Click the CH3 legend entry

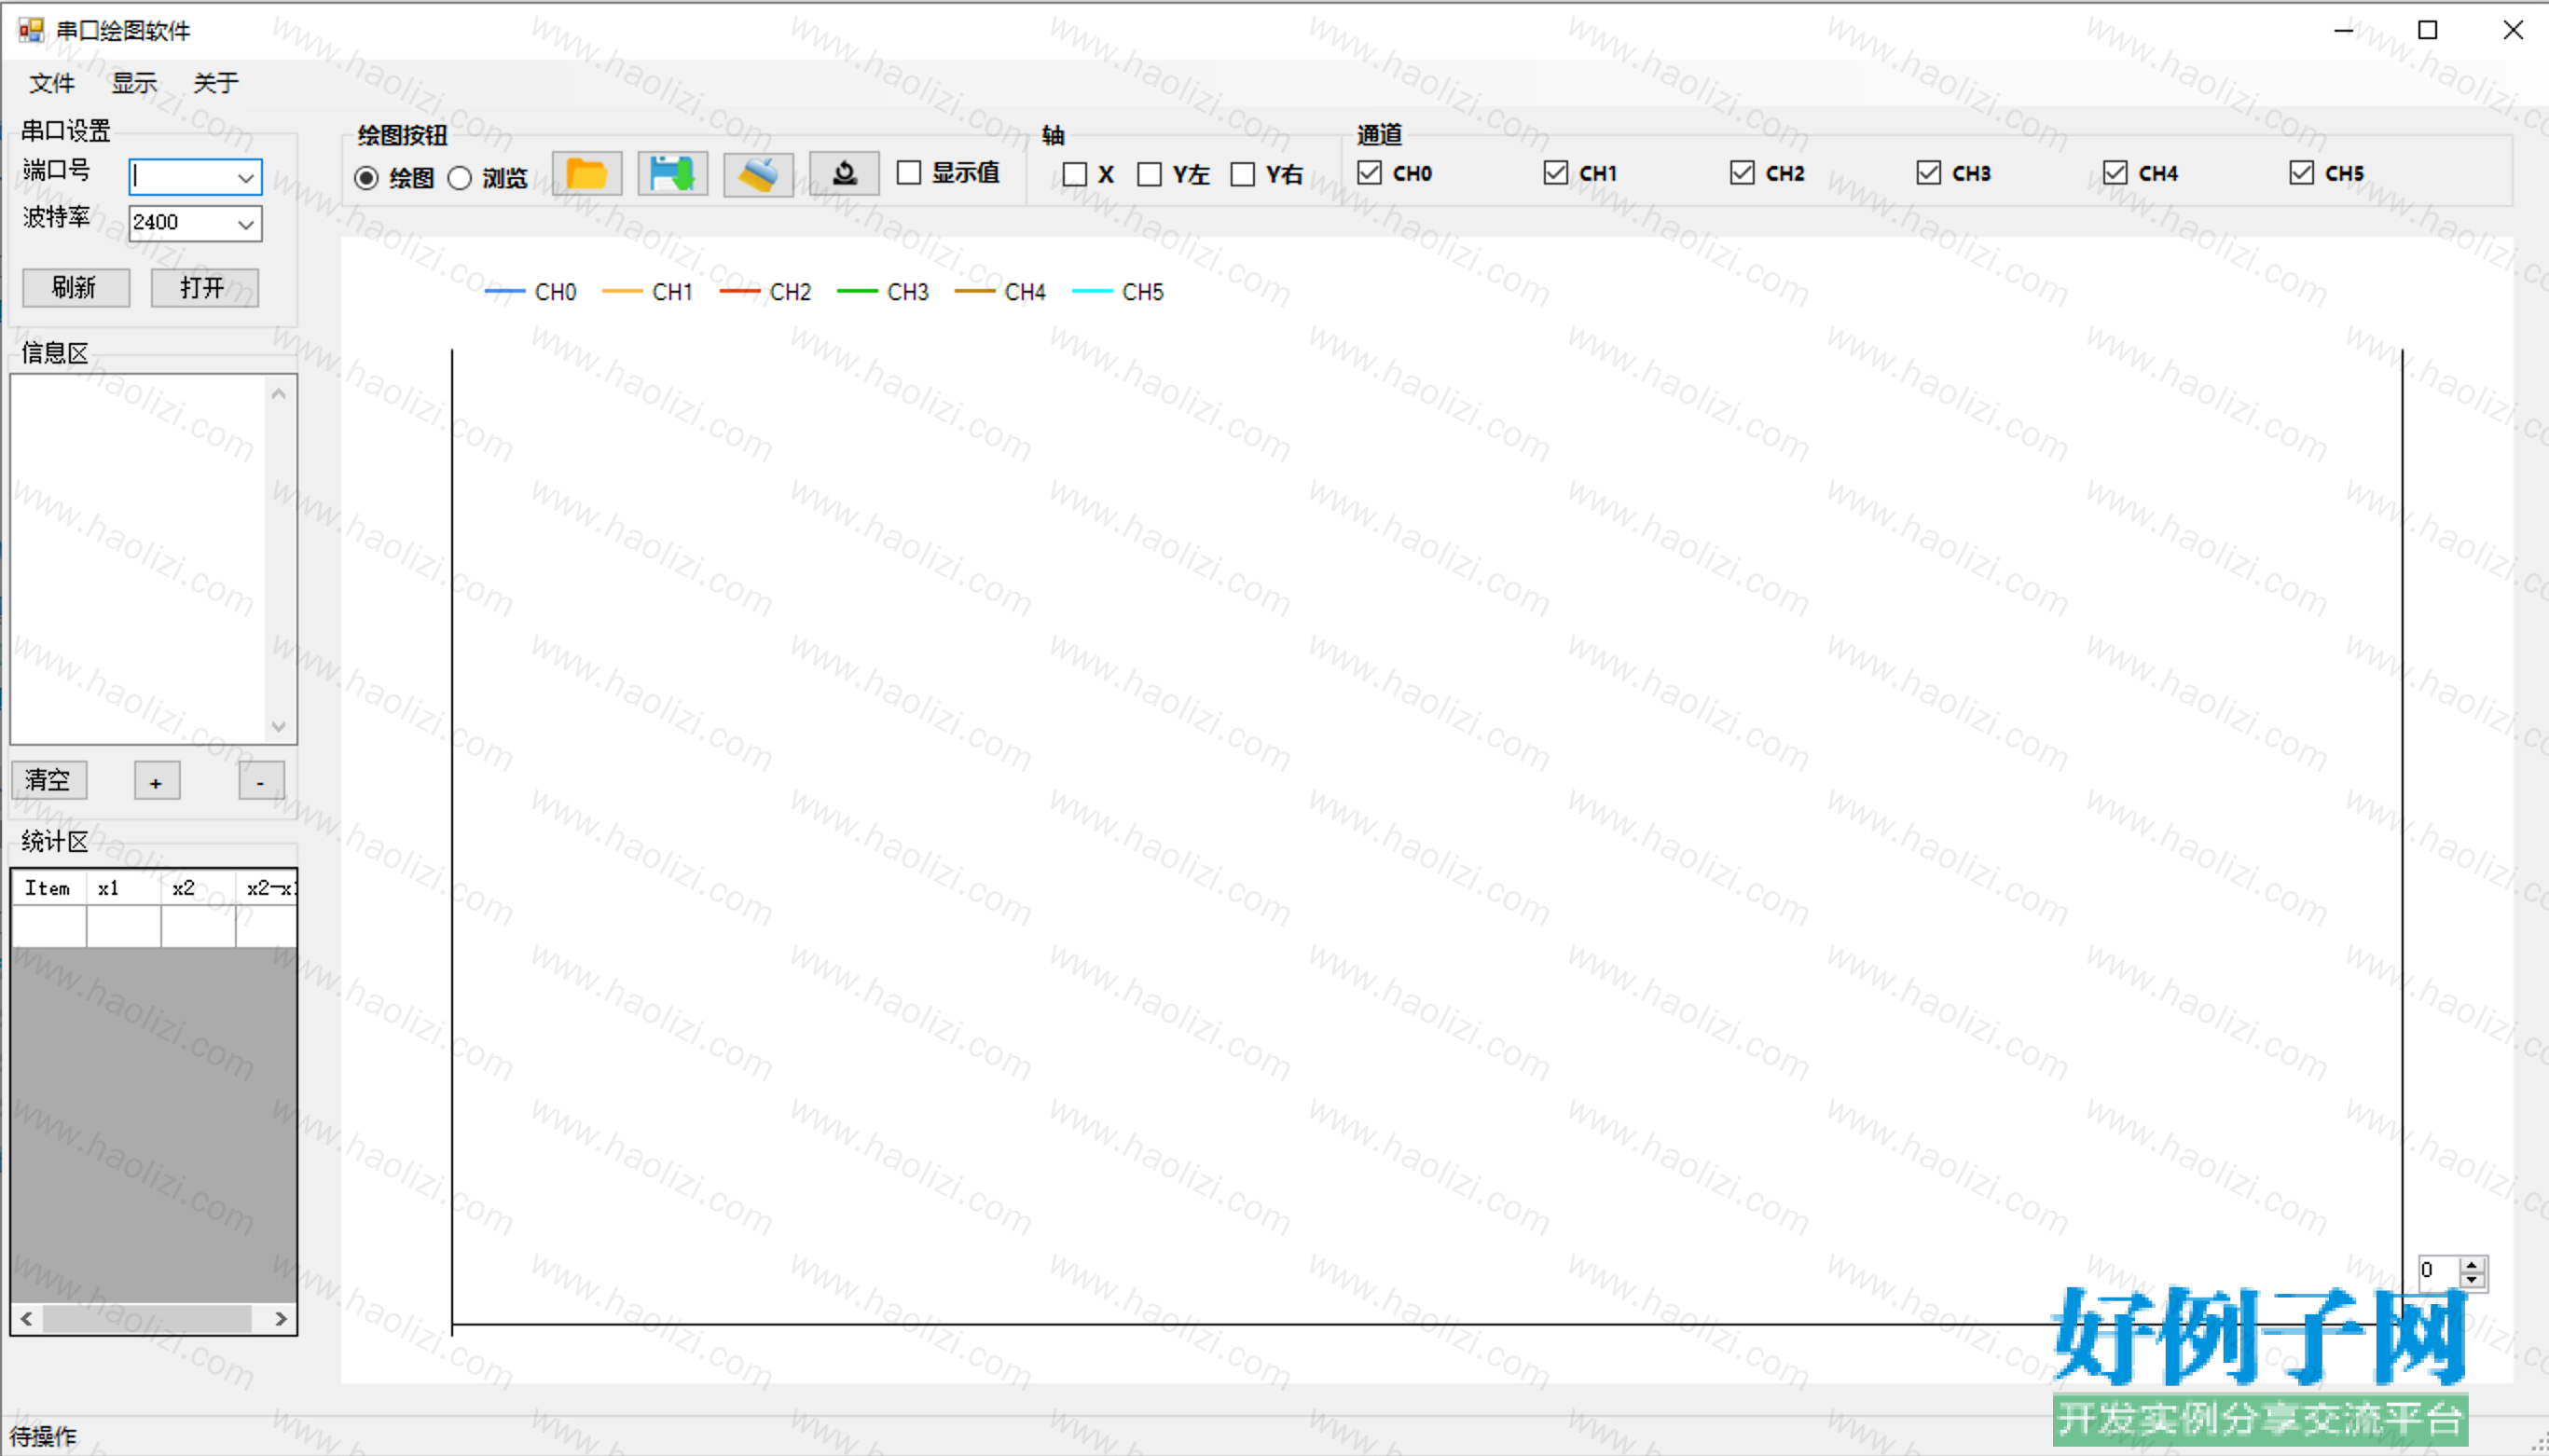[x=883, y=292]
